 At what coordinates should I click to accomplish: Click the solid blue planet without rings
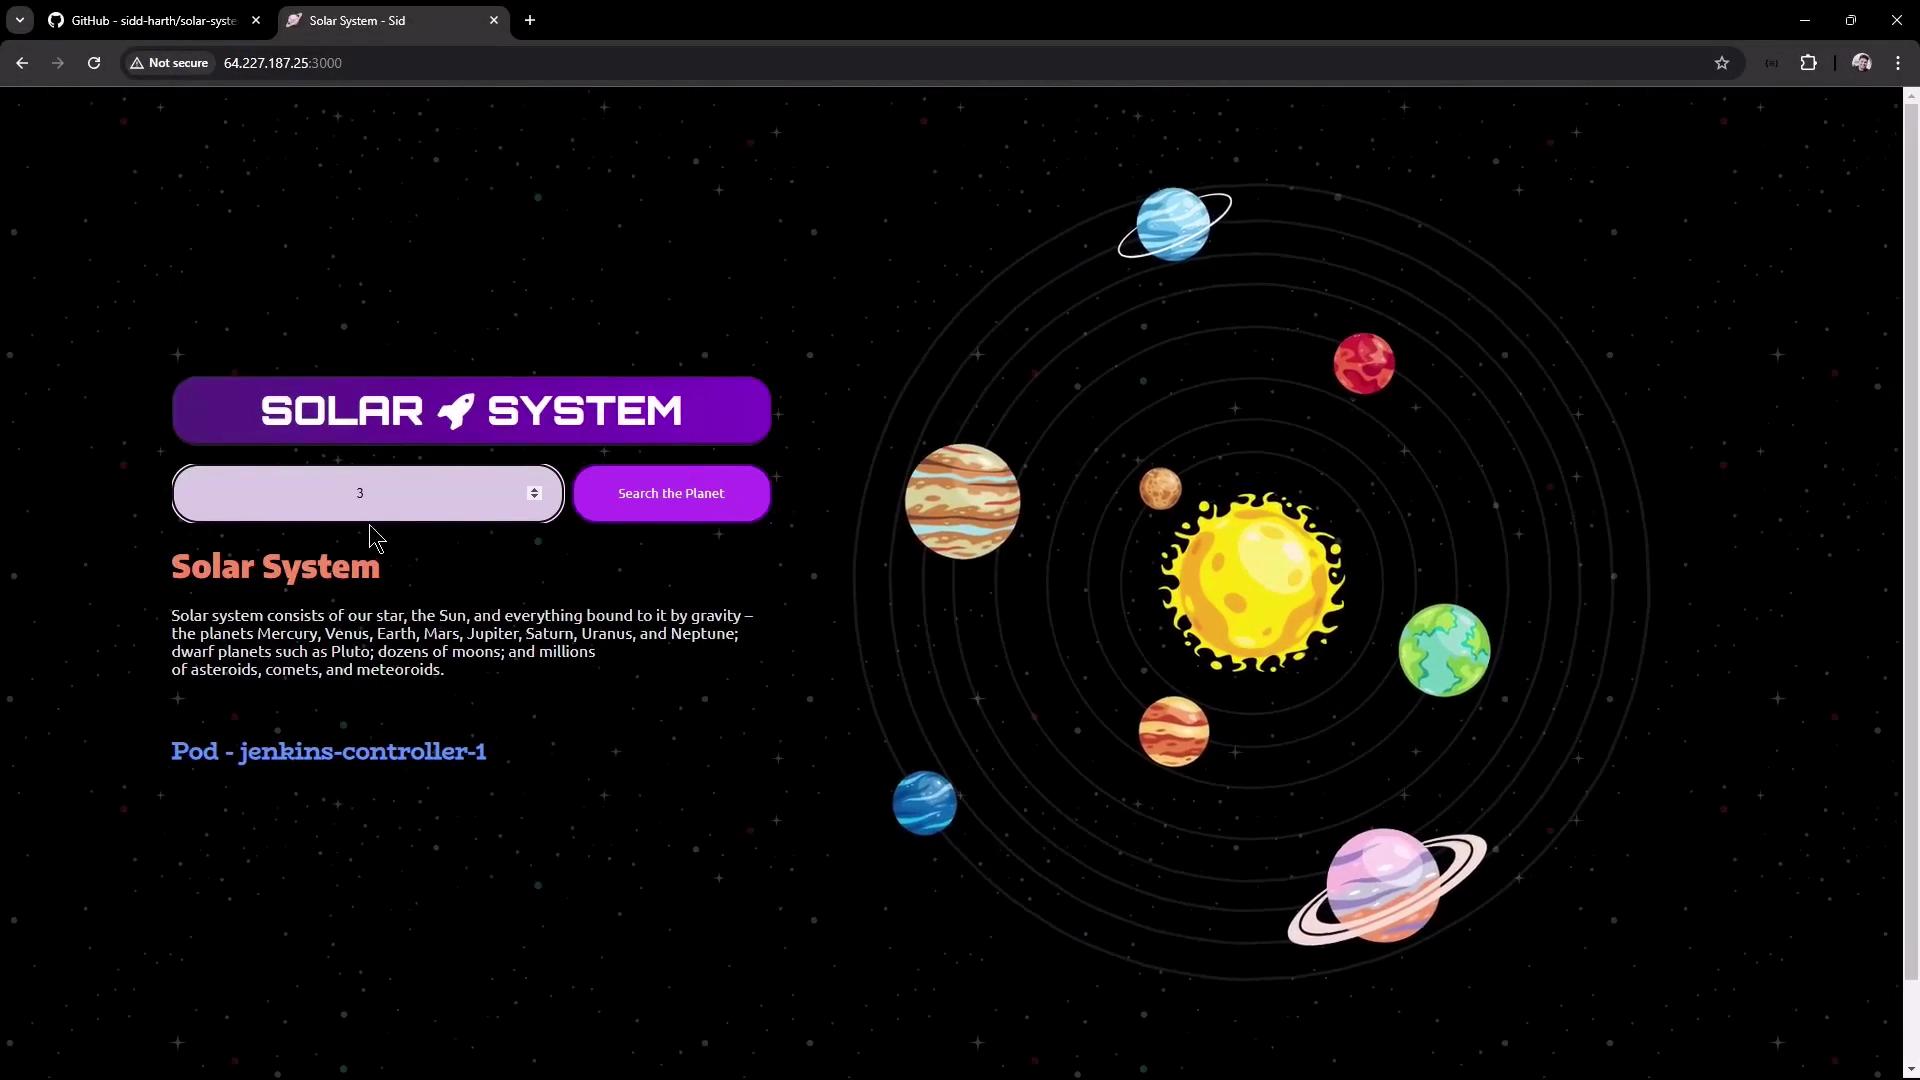(924, 802)
